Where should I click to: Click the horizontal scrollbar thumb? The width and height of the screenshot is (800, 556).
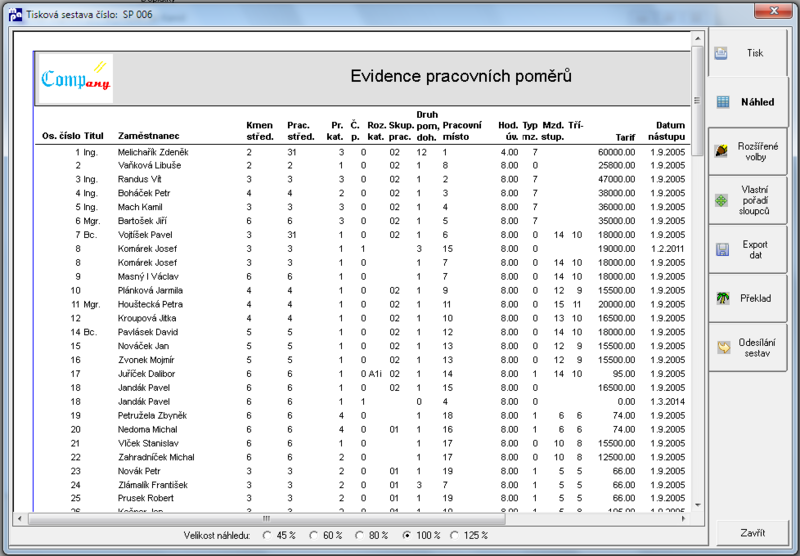click(x=266, y=519)
